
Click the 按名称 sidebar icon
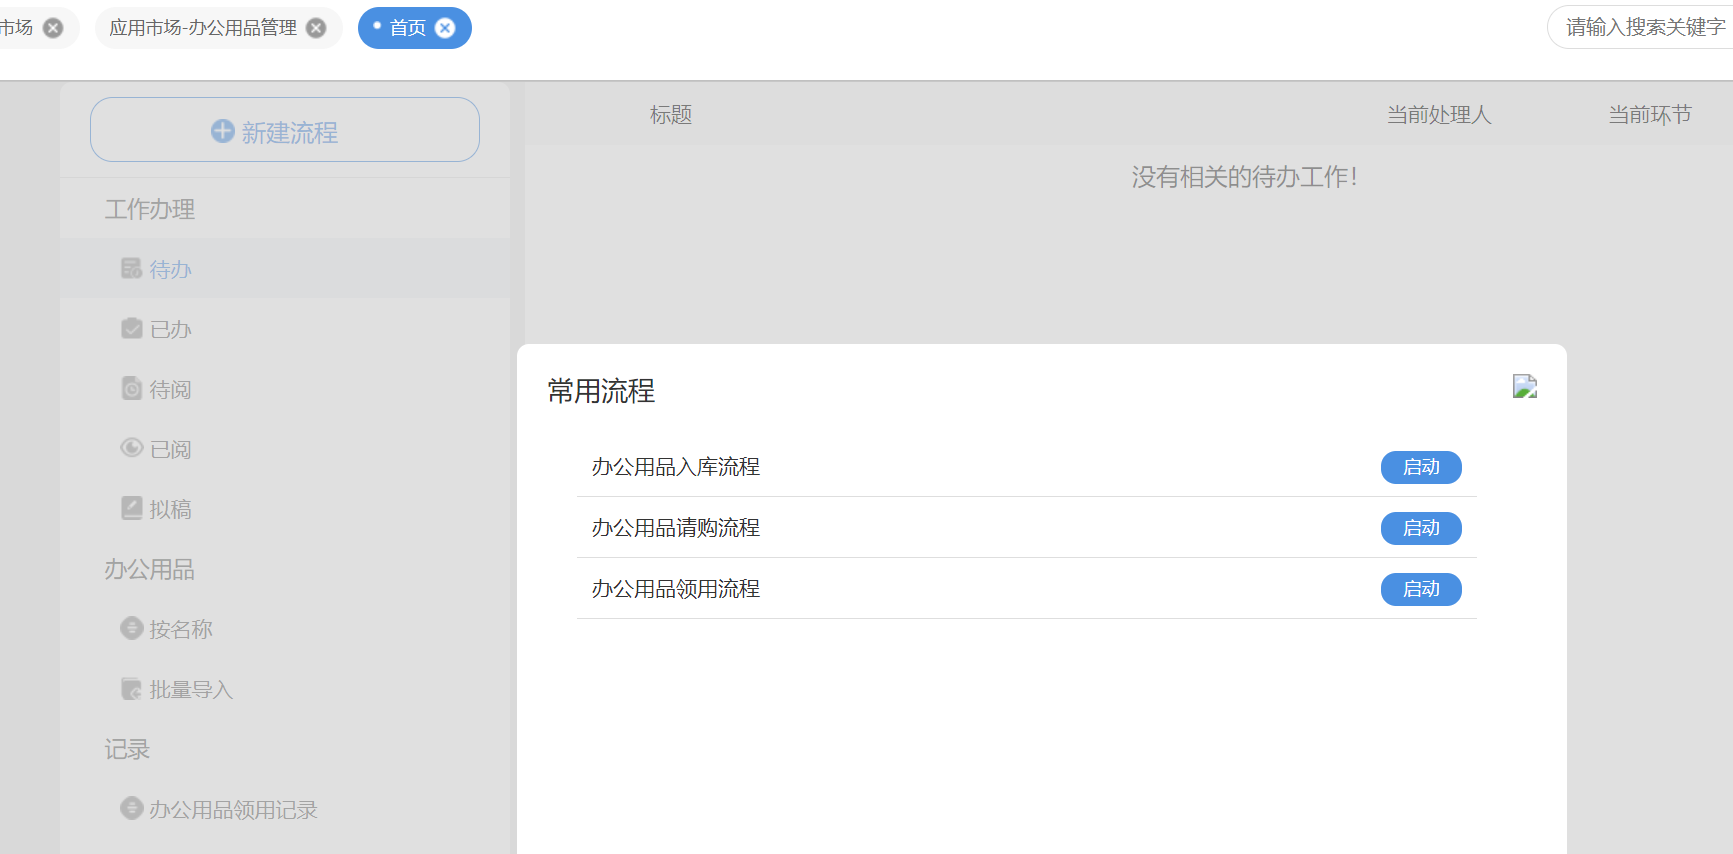(132, 628)
